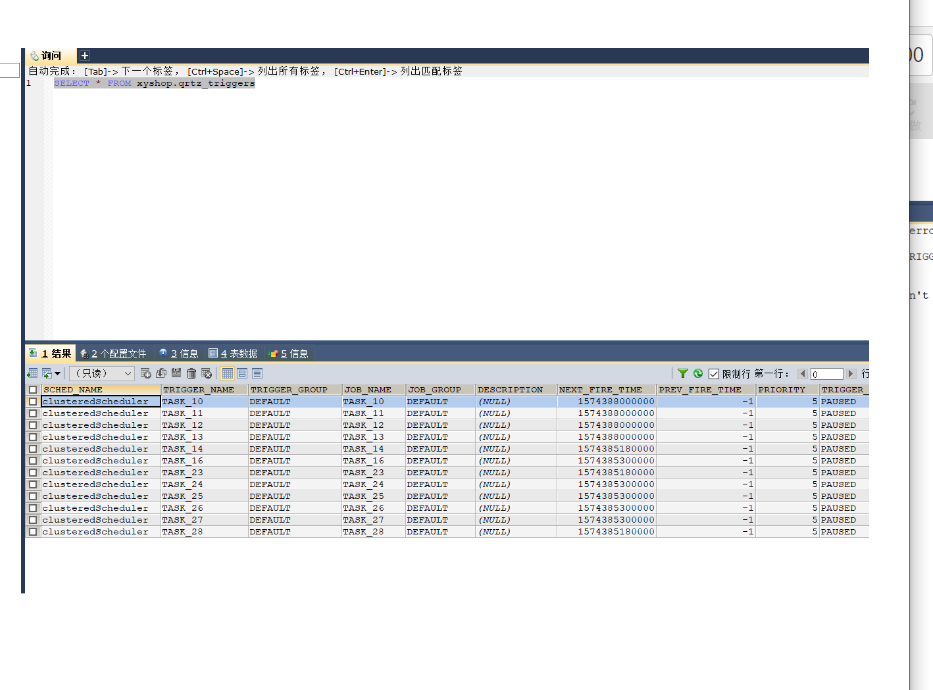Click the first row number input field
This screenshot has height=690, width=933.
(x=826, y=374)
